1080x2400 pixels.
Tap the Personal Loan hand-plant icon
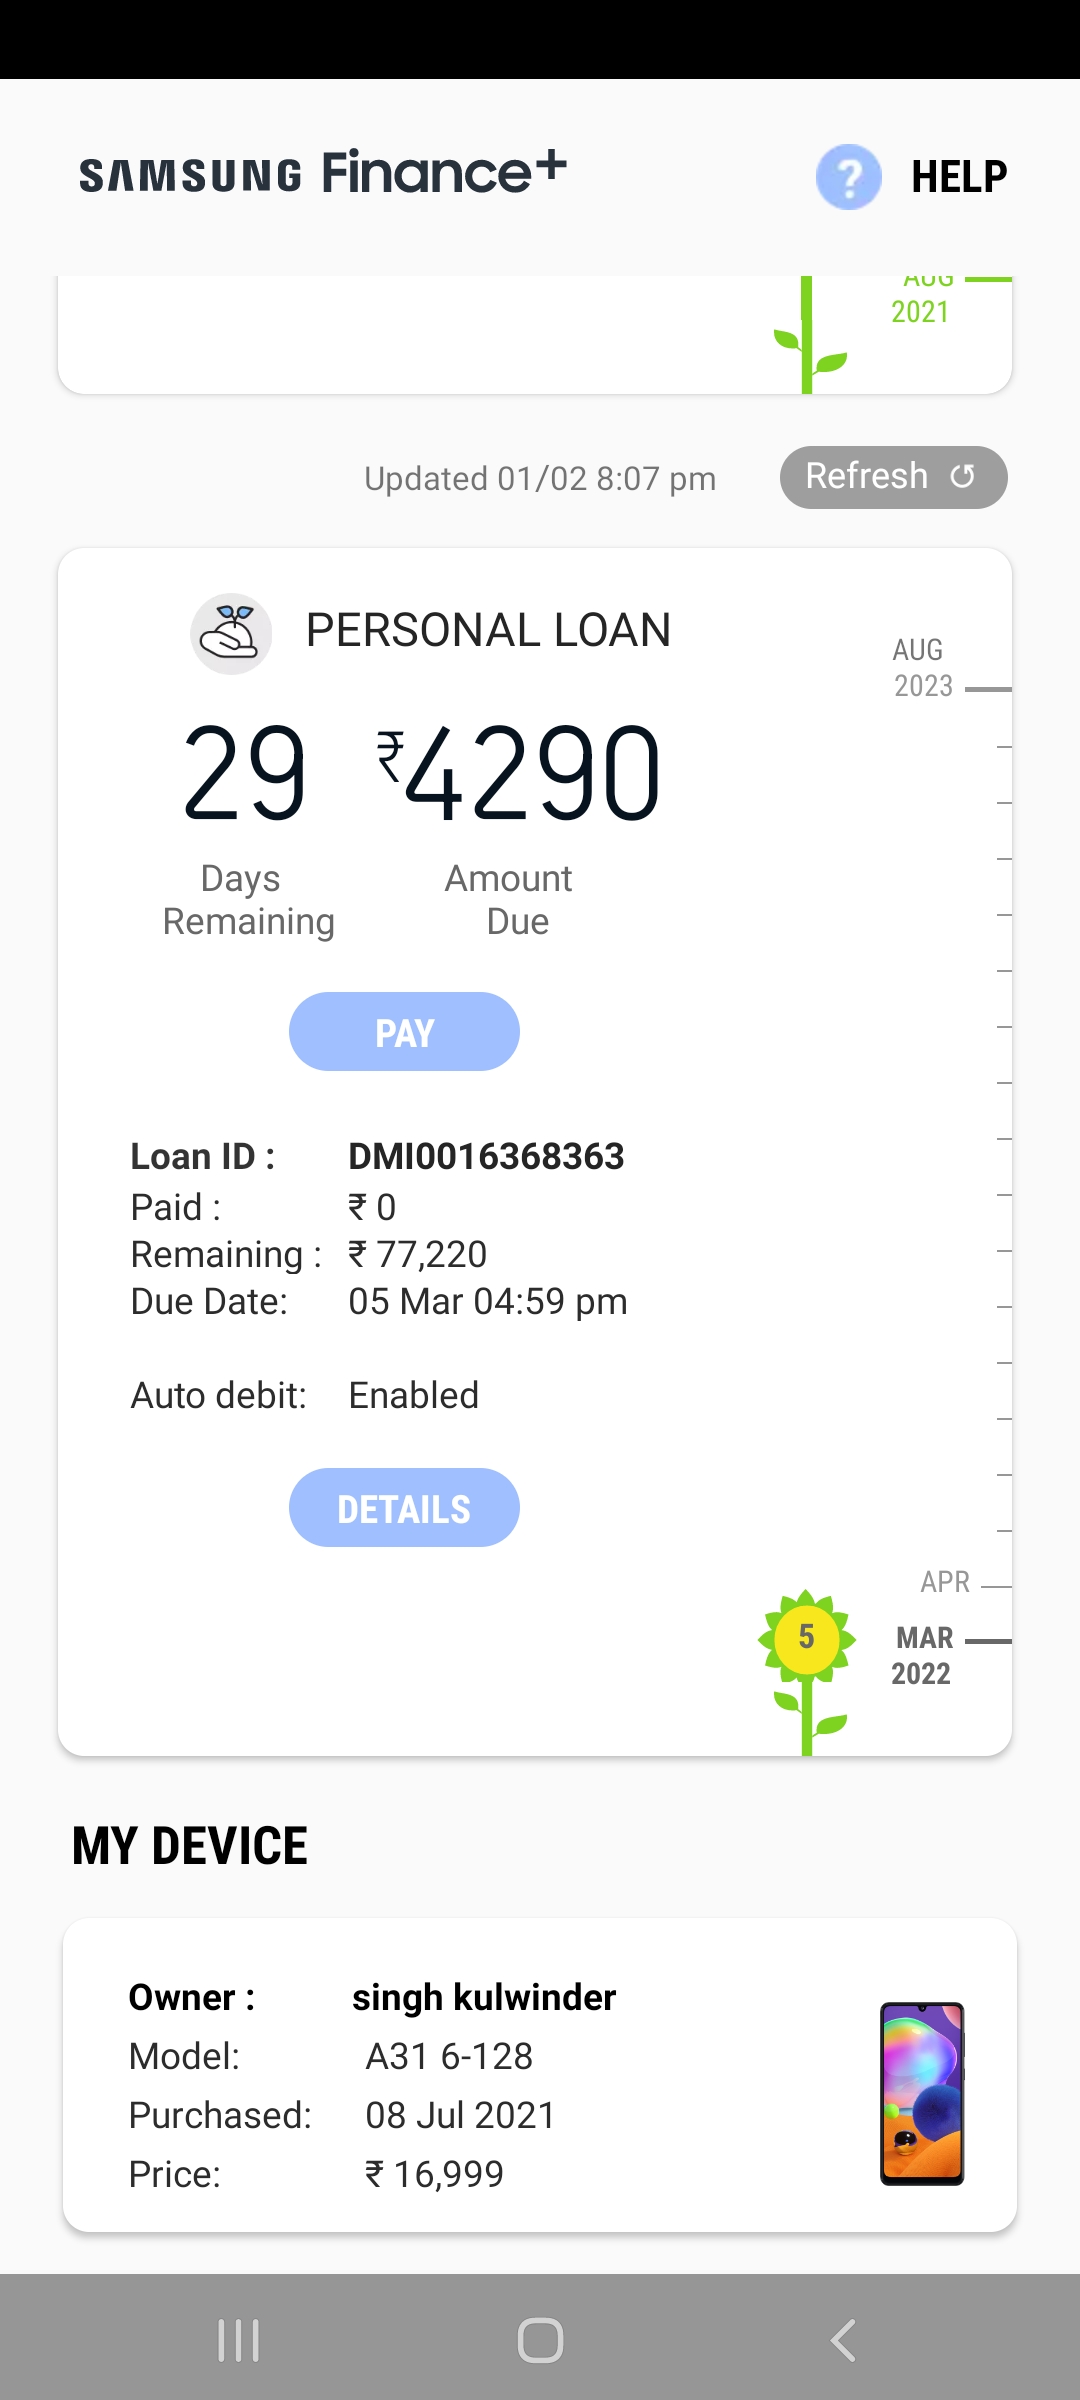point(231,633)
